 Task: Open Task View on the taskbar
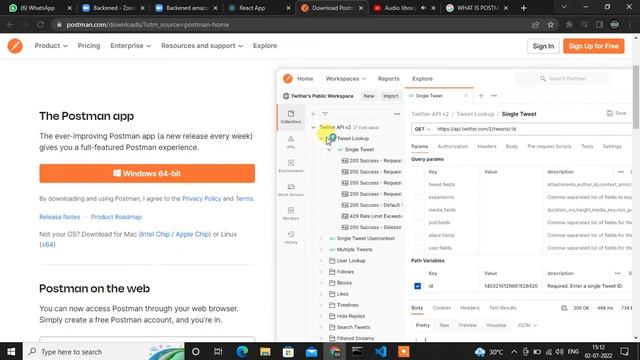point(218,351)
